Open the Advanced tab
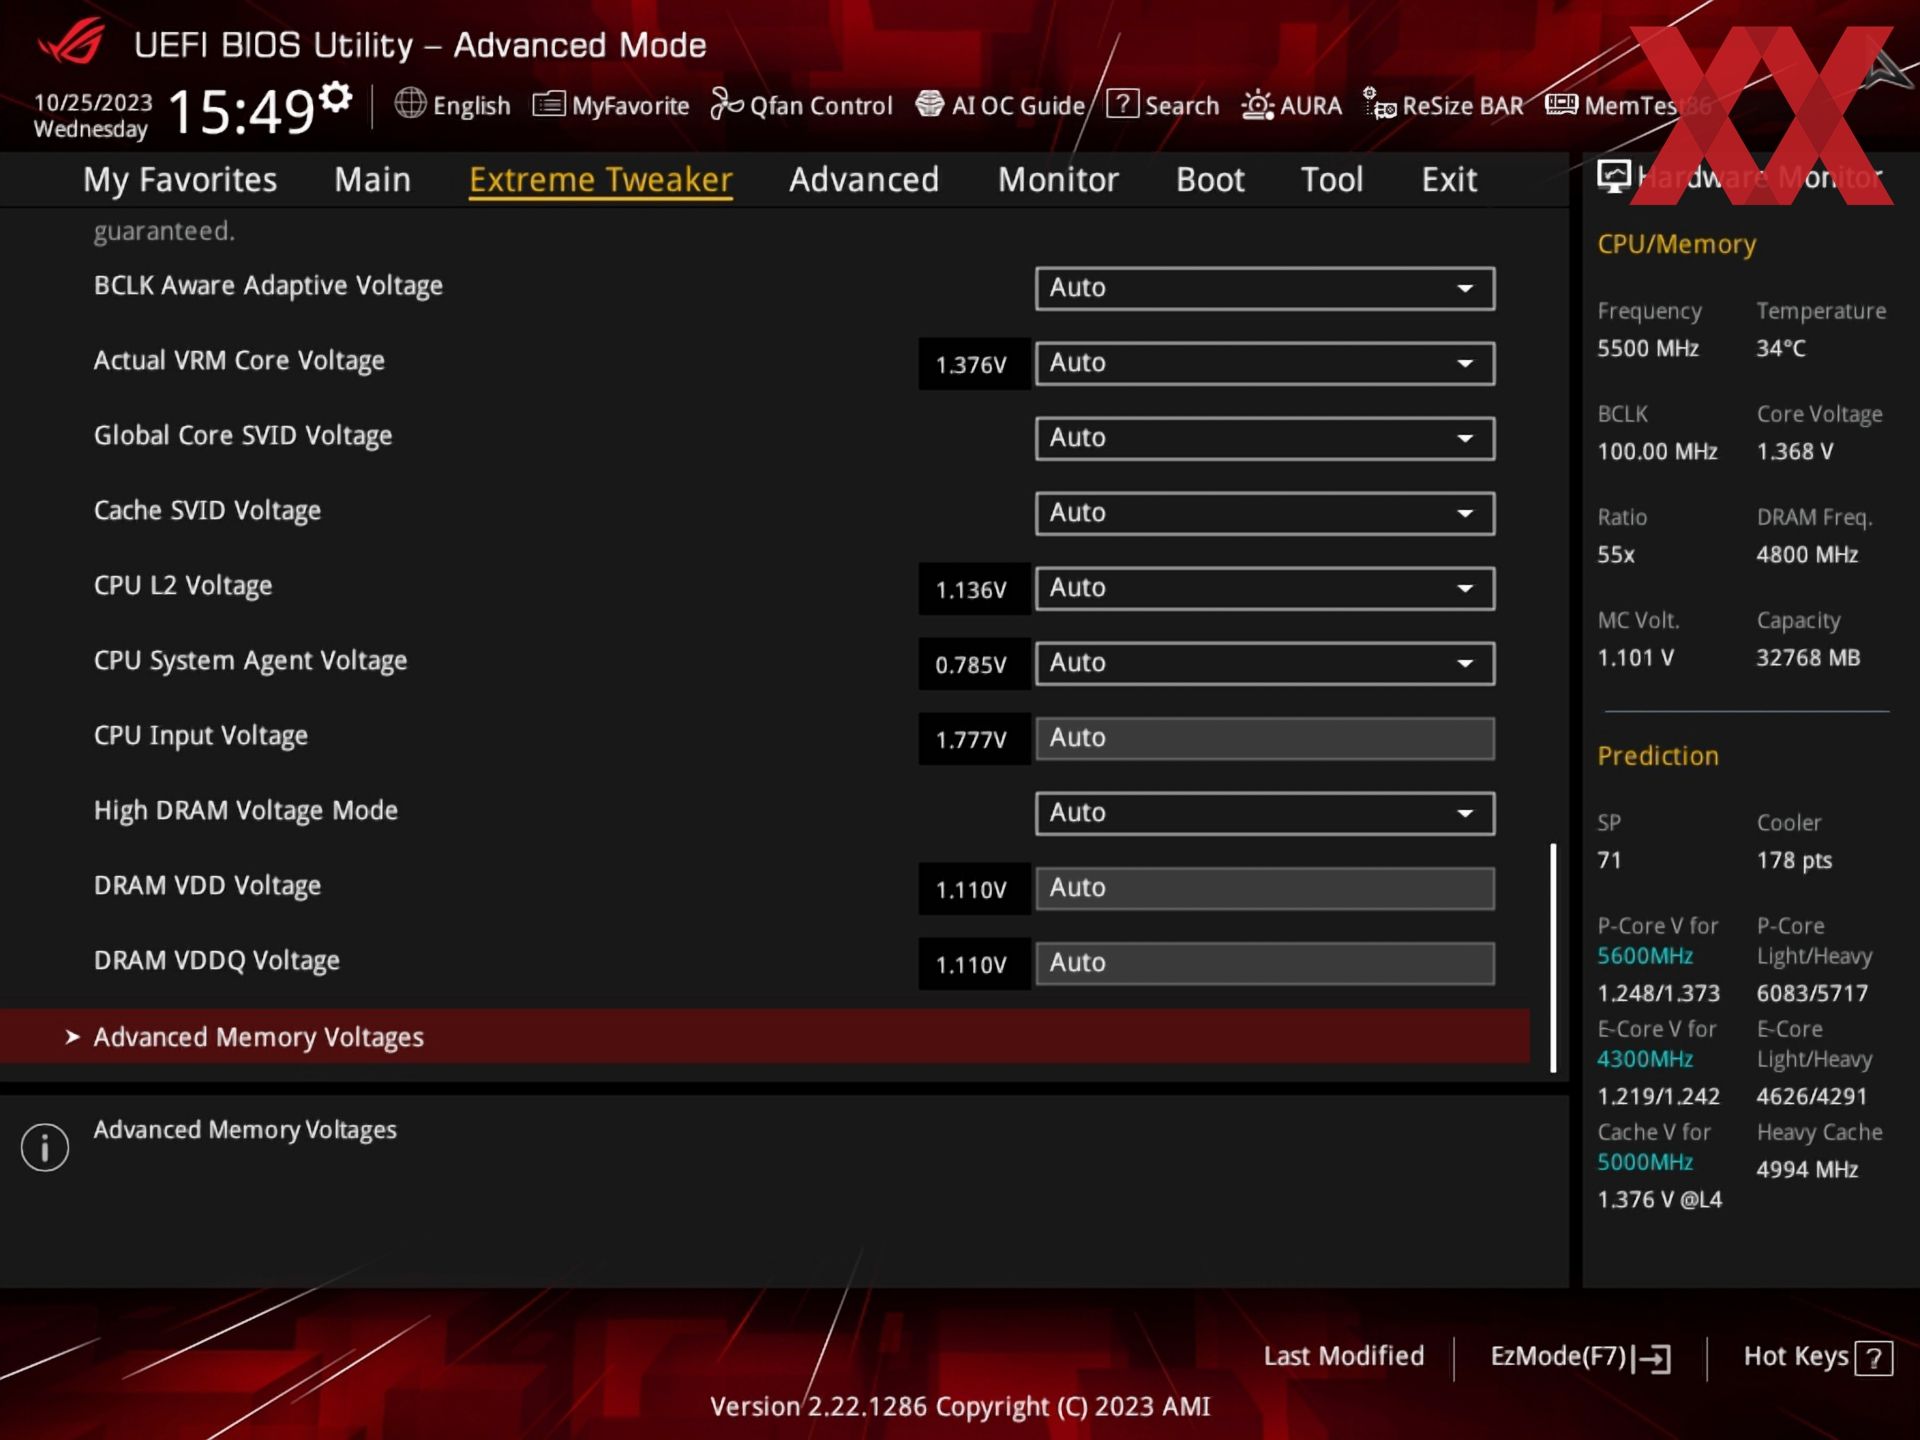 864,180
